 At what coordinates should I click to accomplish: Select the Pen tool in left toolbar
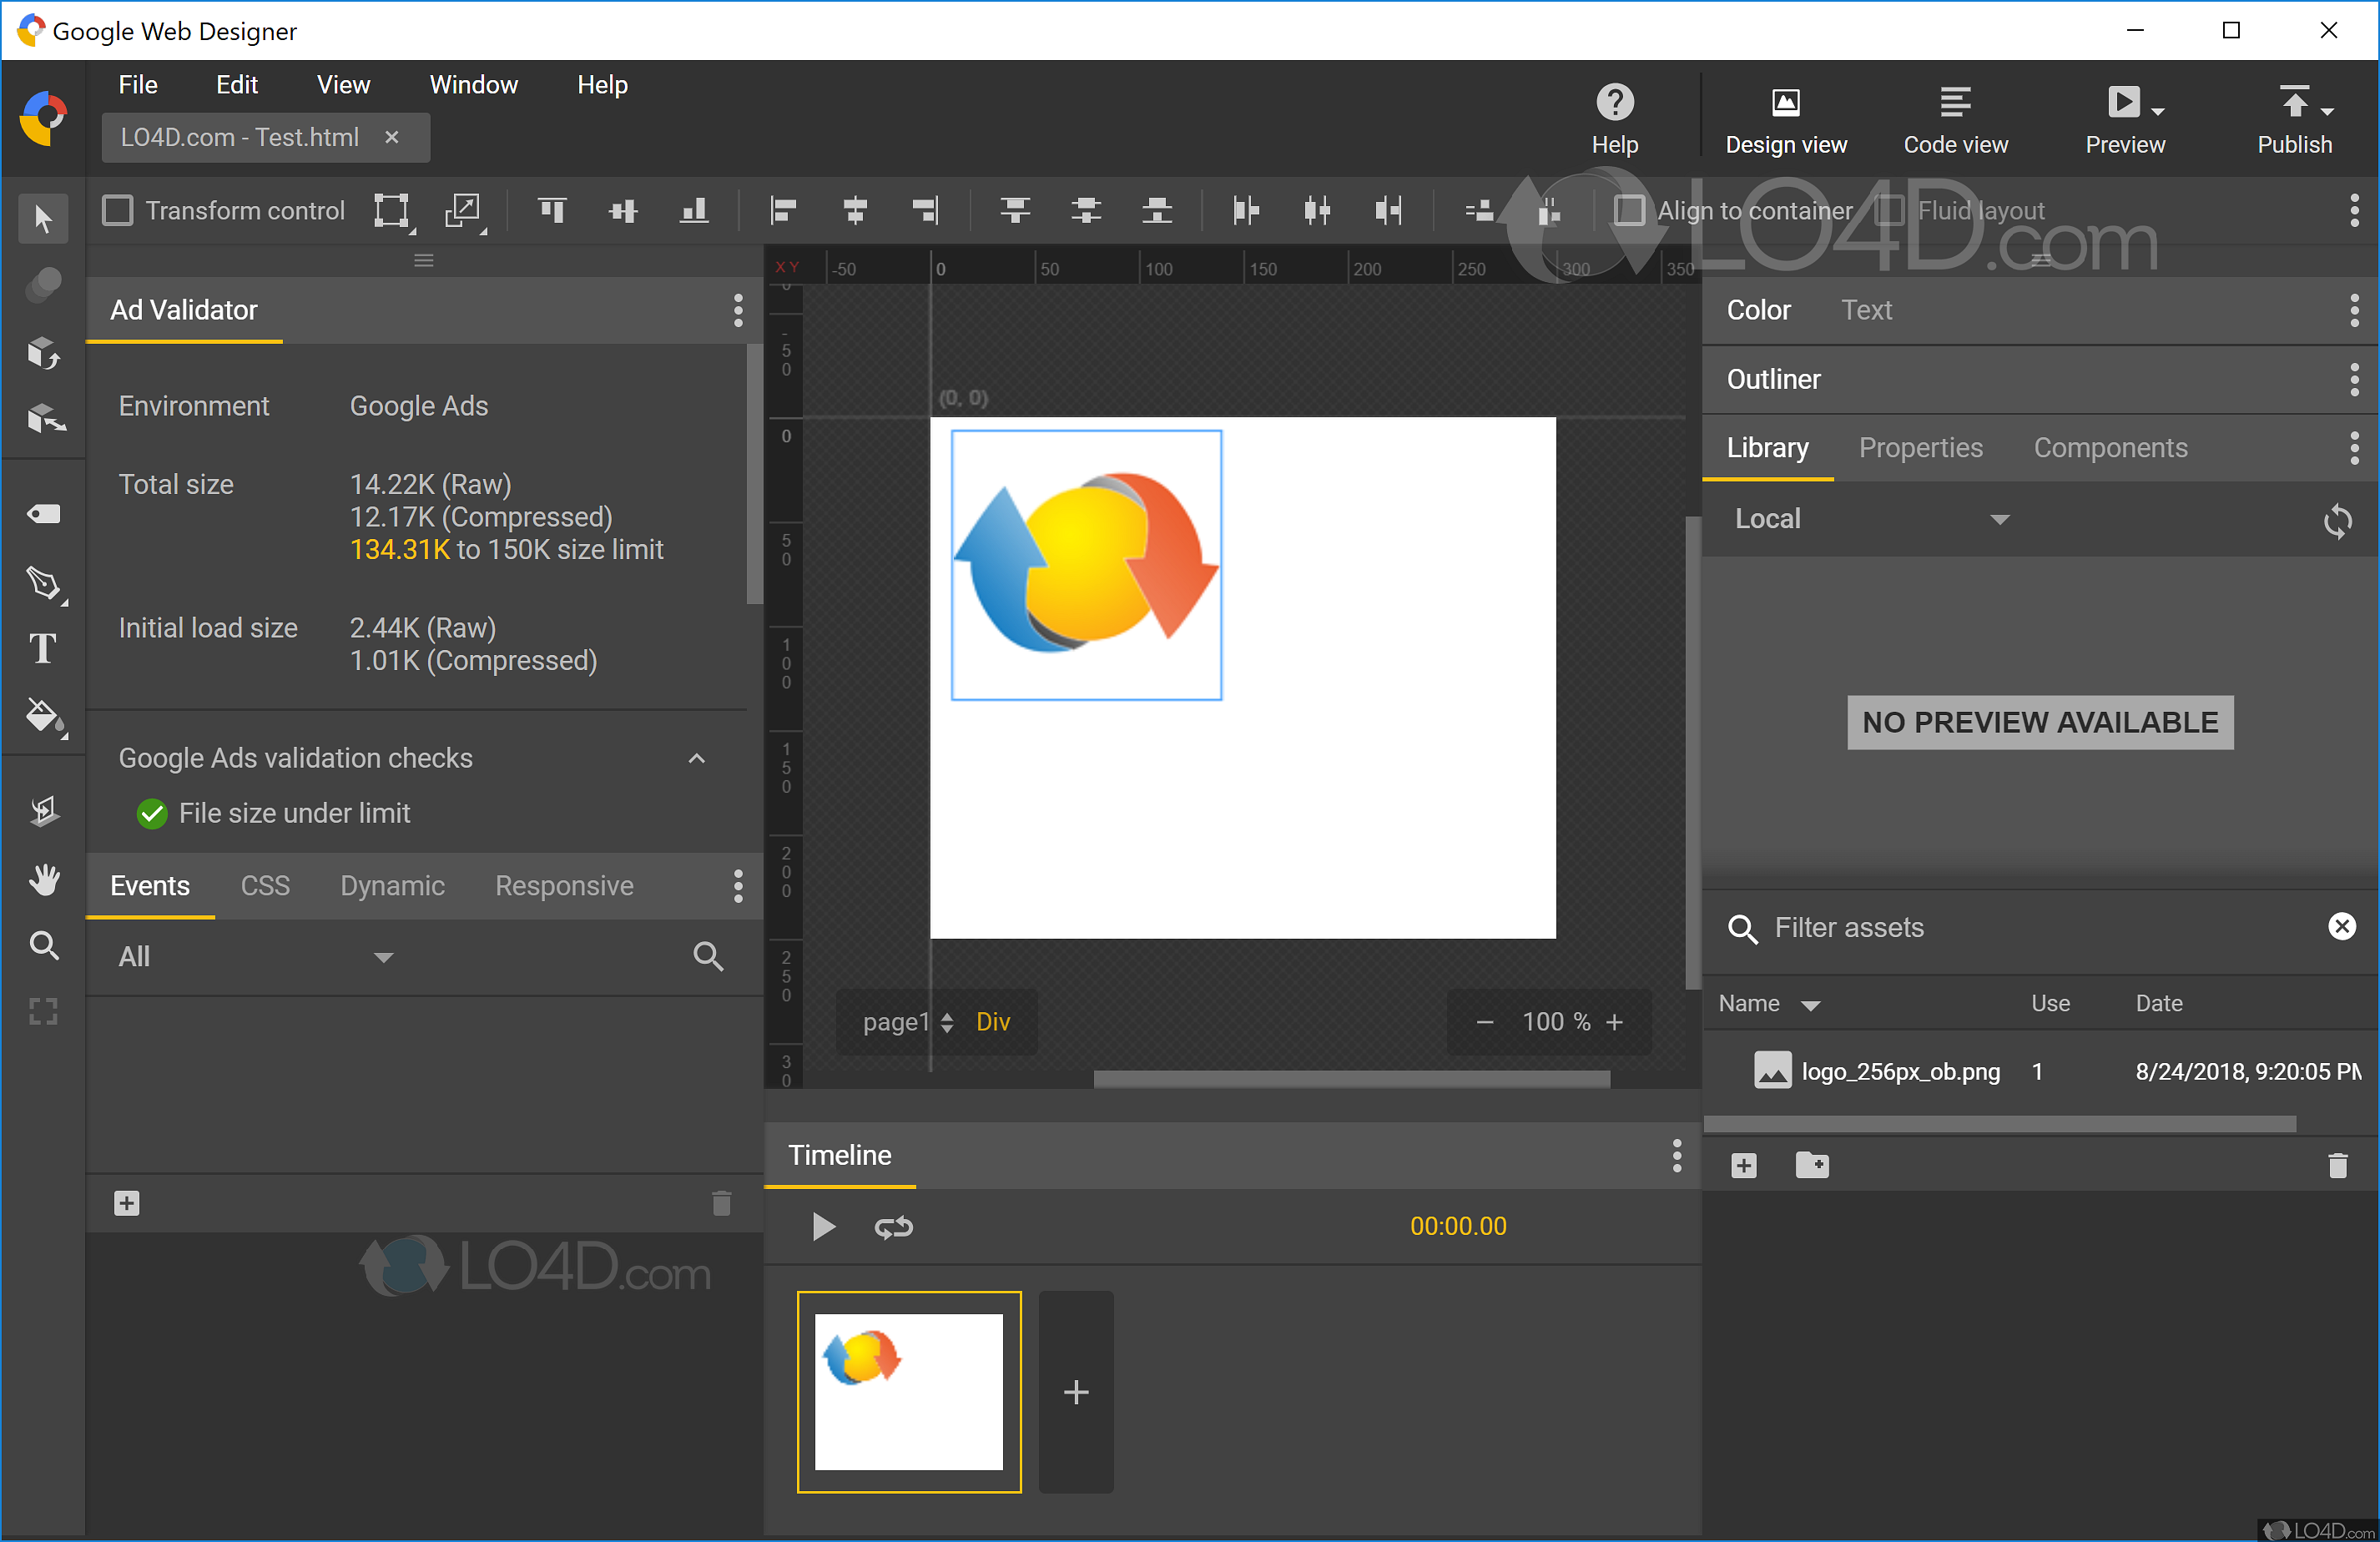pos(43,583)
